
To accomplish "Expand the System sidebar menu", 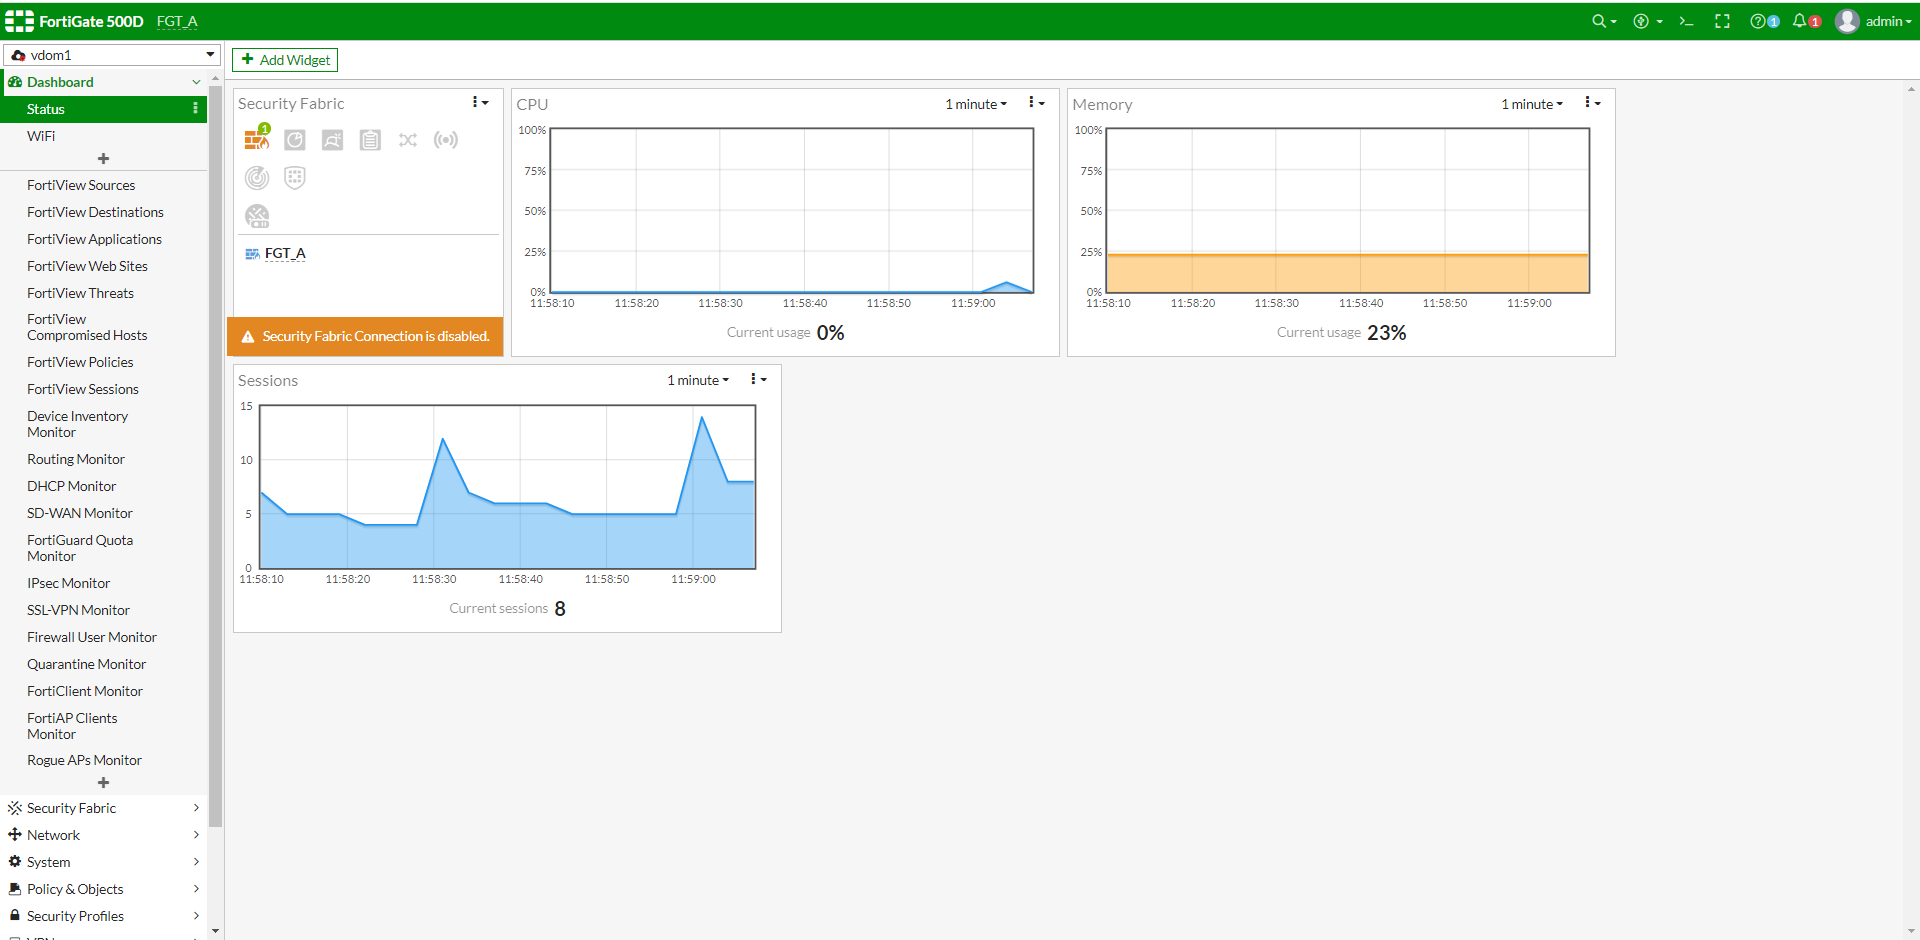I will click(104, 862).
